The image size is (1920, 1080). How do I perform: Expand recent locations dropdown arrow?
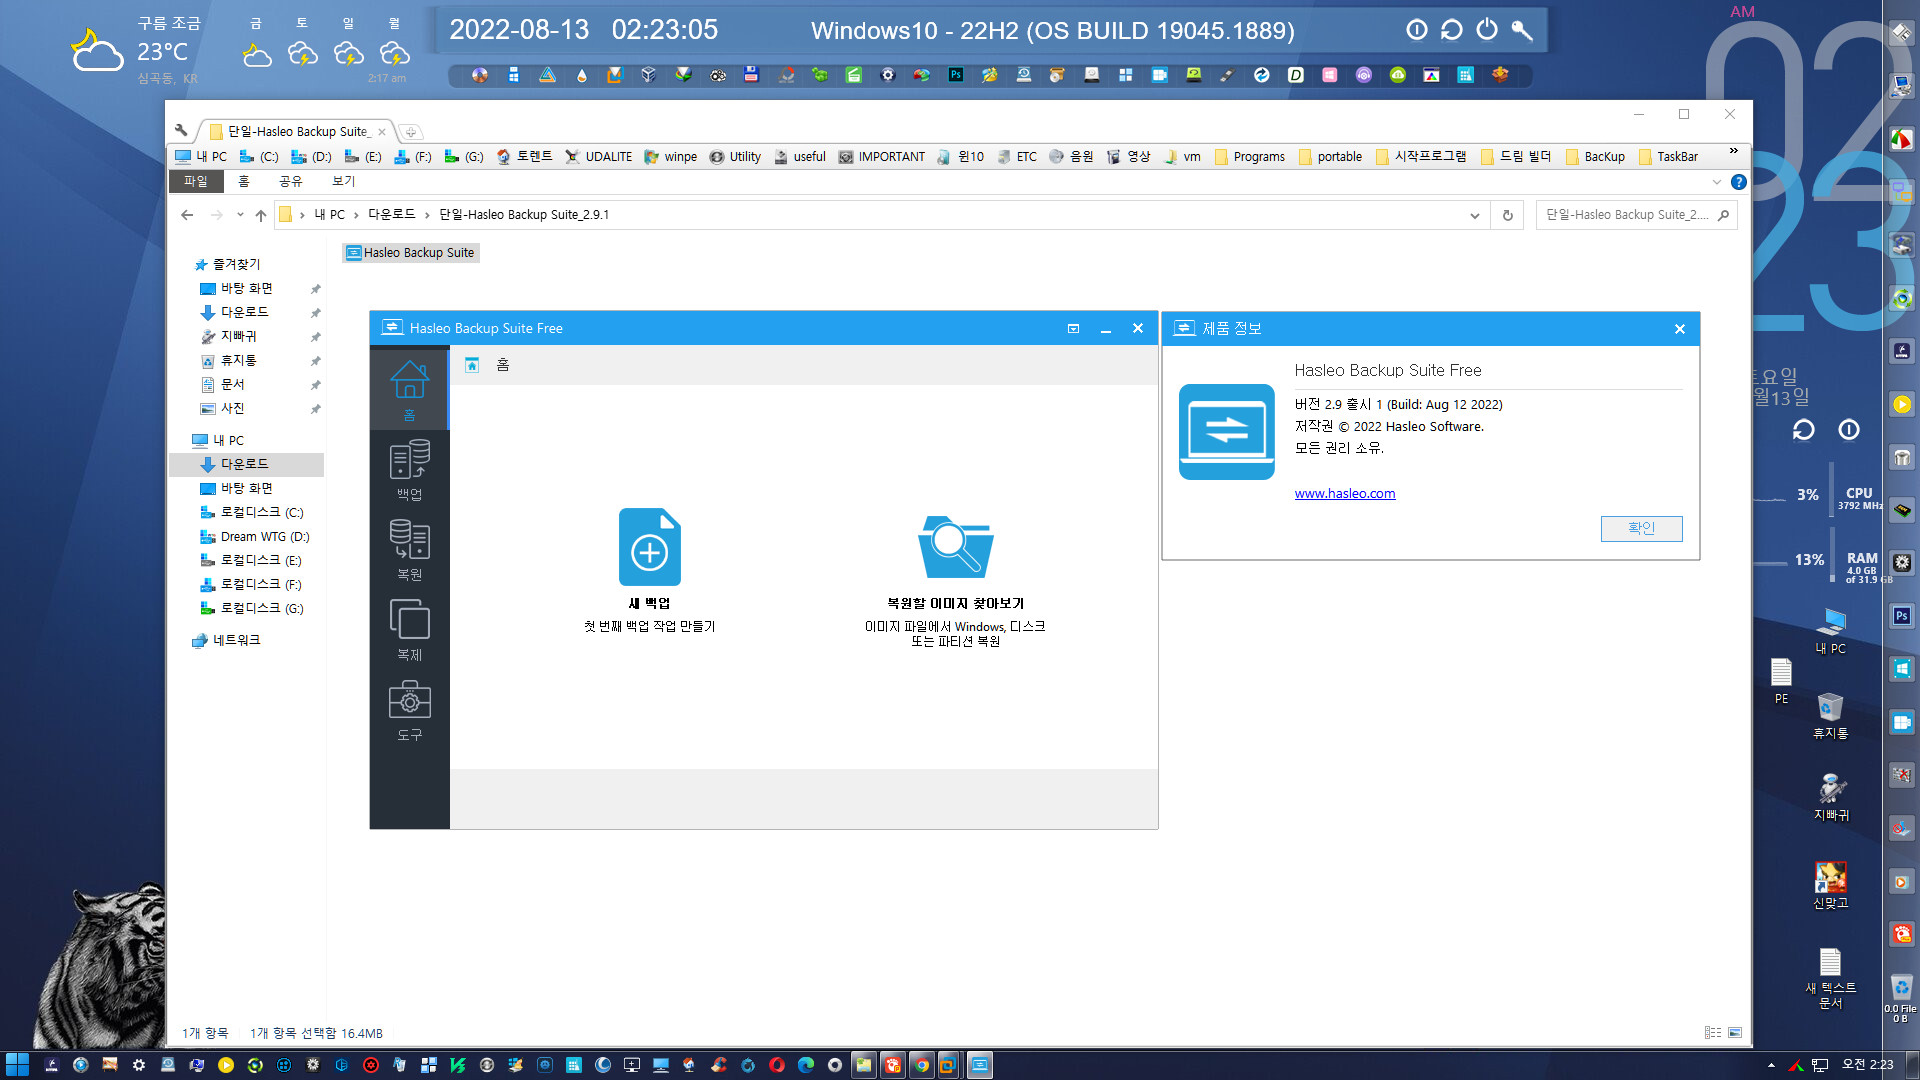[x=240, y=215]
